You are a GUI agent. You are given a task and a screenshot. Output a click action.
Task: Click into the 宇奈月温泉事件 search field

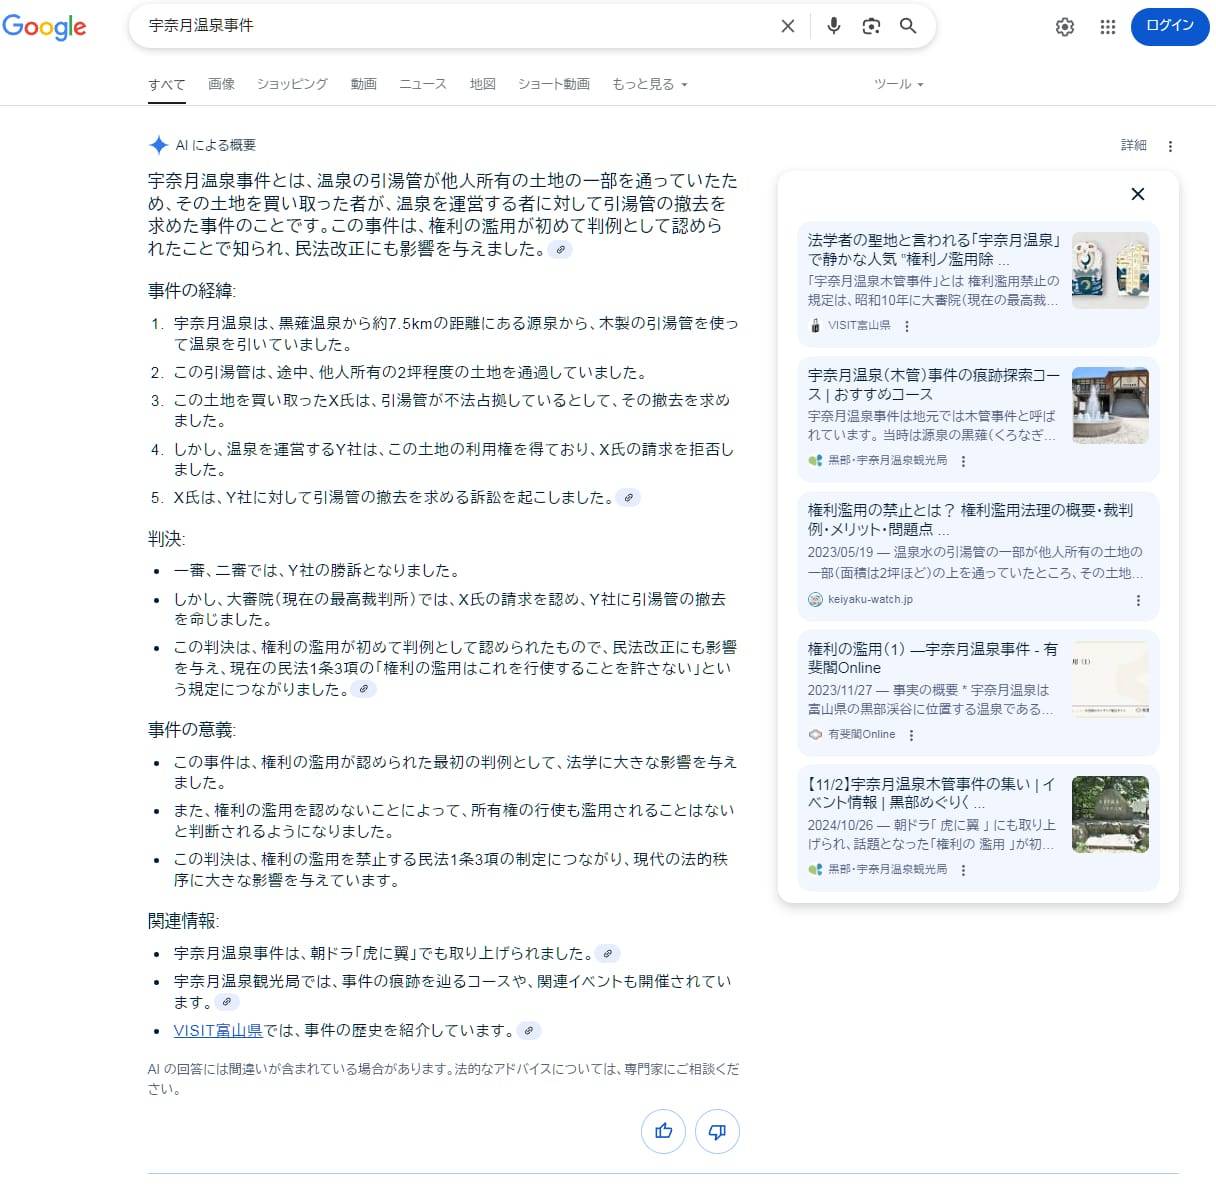pos(455,26)
